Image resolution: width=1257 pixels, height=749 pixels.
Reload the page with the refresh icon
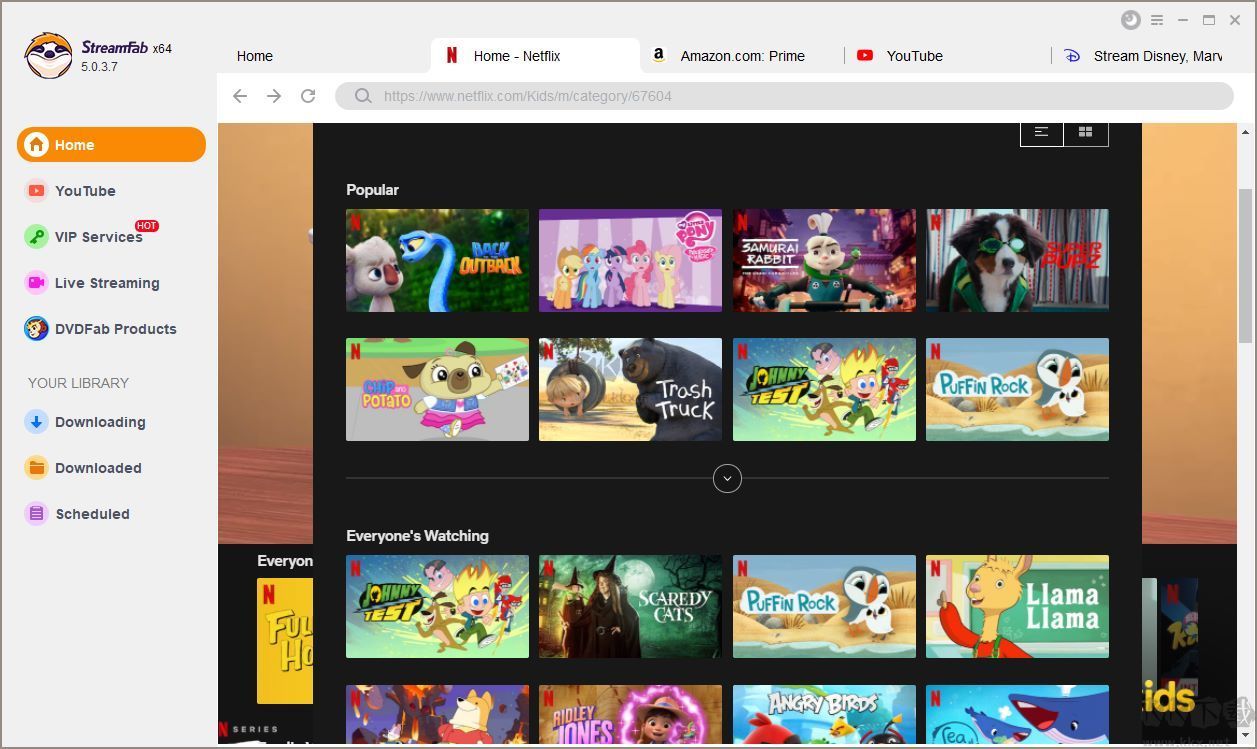(x=308, y=96)
